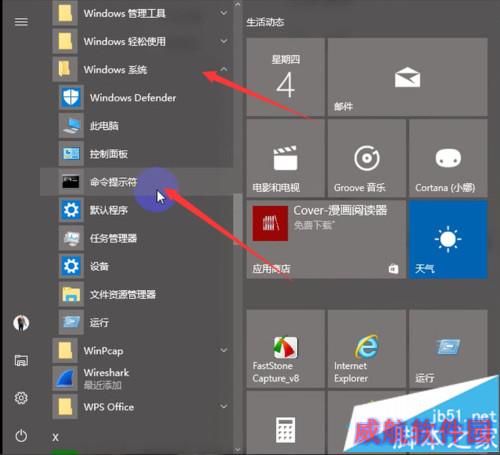Click the app list scrollbar thumb

coord(237,219)
